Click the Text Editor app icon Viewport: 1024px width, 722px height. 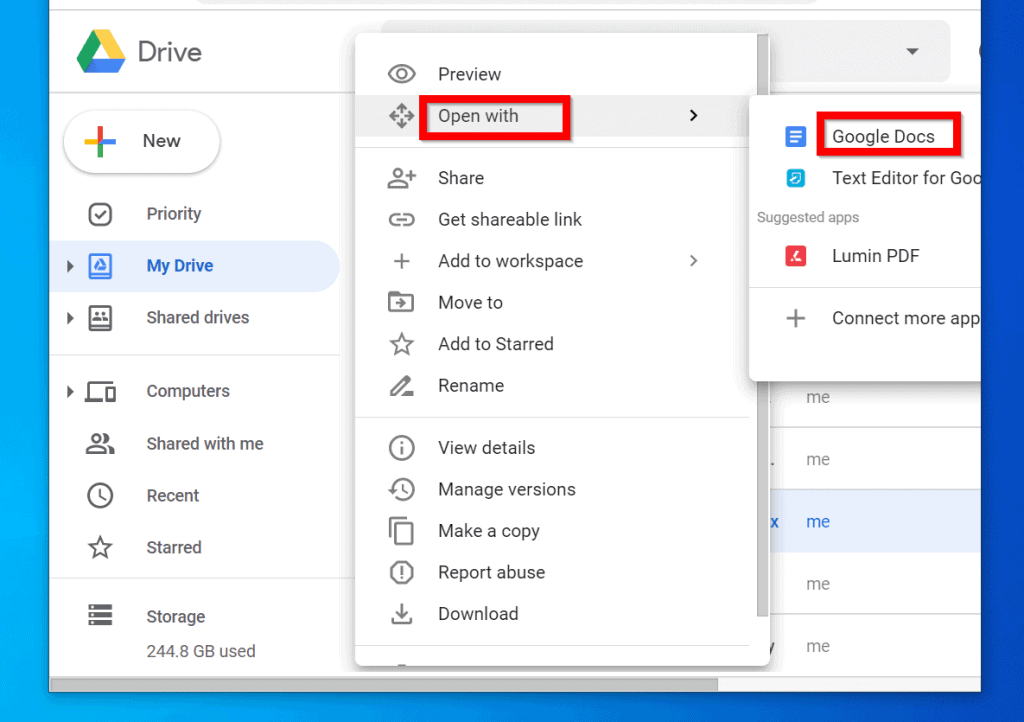click(795, 178)
